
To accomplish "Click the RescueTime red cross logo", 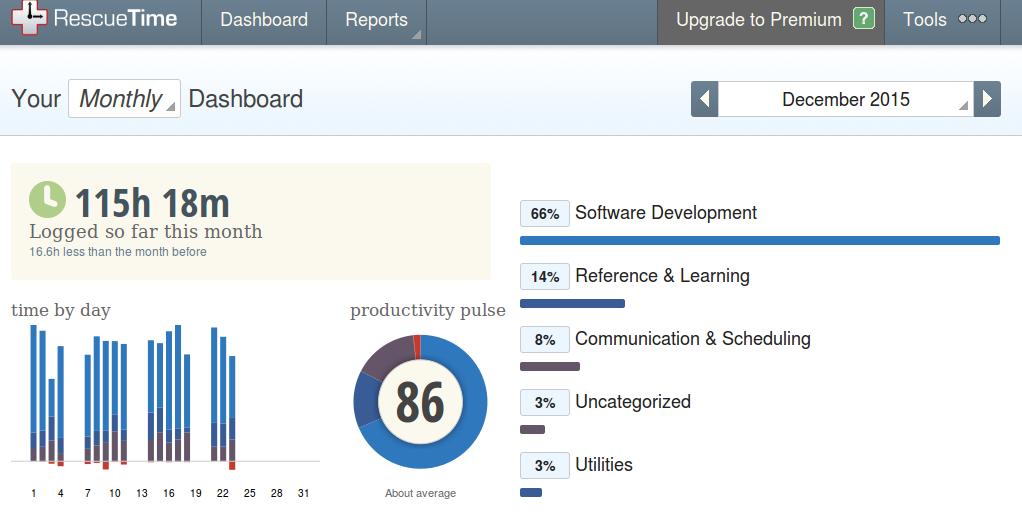I will pyautogui.click(x=29, y=17).
